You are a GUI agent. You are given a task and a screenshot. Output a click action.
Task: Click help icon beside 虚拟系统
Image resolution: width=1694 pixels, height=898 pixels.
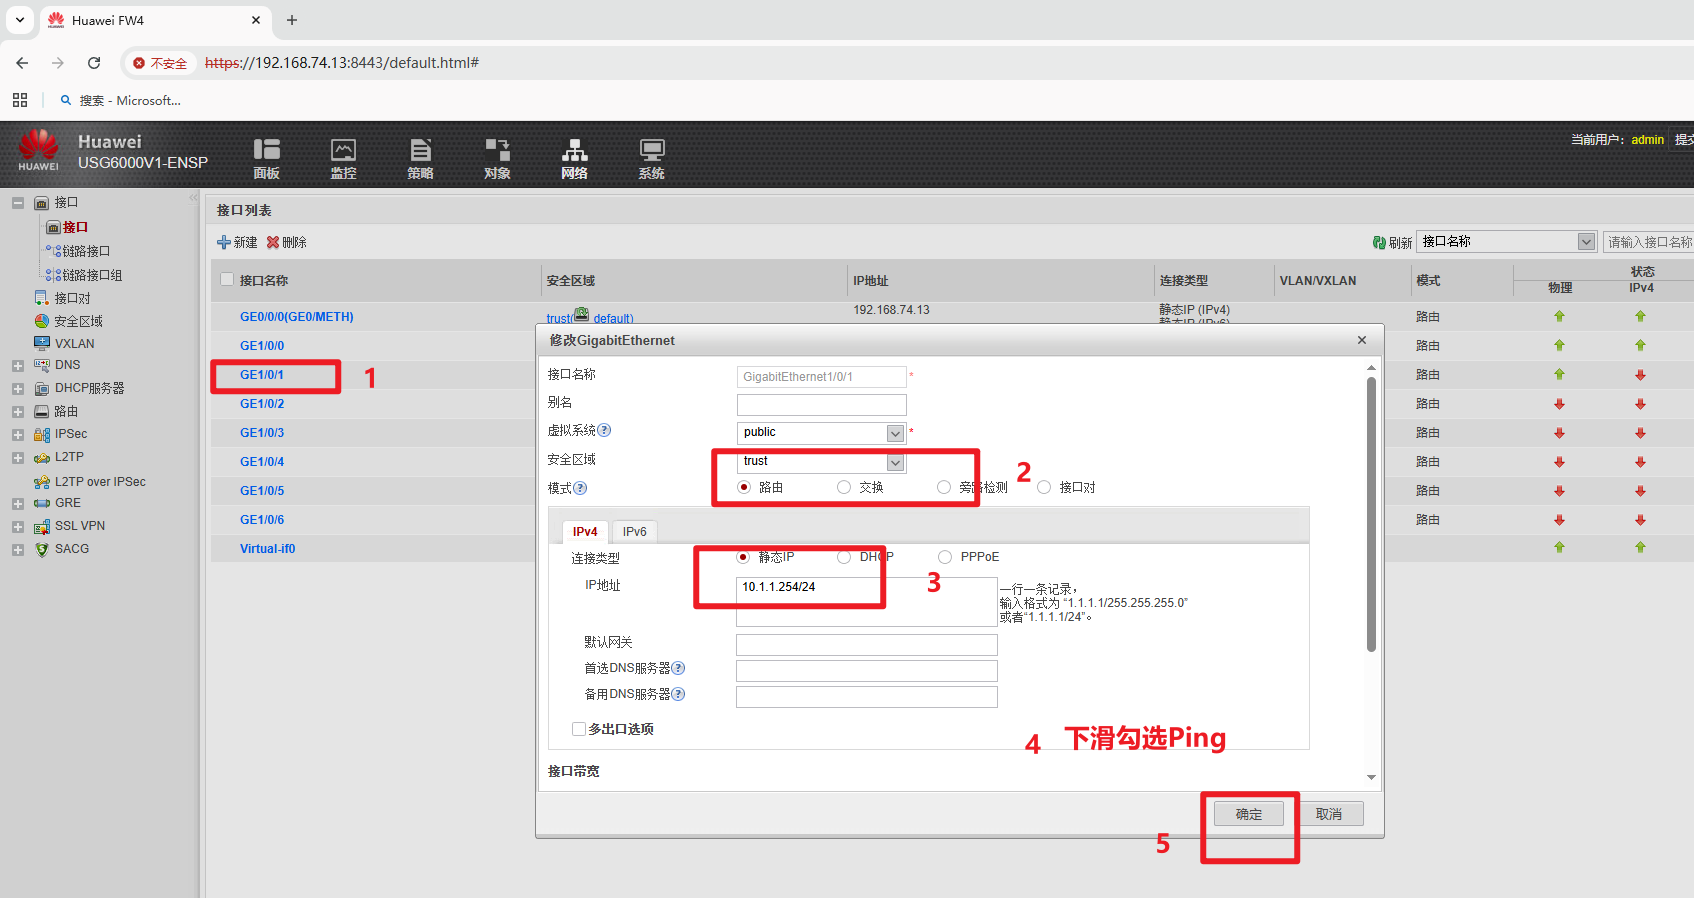coord(604,431)
